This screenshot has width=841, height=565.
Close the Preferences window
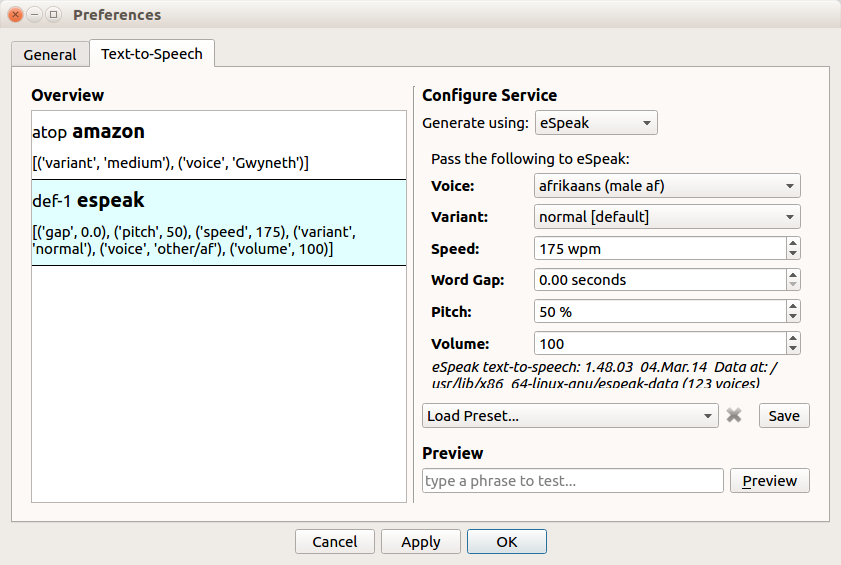click(16, 14)
